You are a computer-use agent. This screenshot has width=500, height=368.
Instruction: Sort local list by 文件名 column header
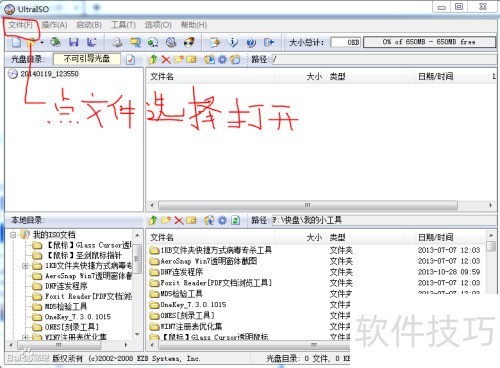click(x=210, y=237)
